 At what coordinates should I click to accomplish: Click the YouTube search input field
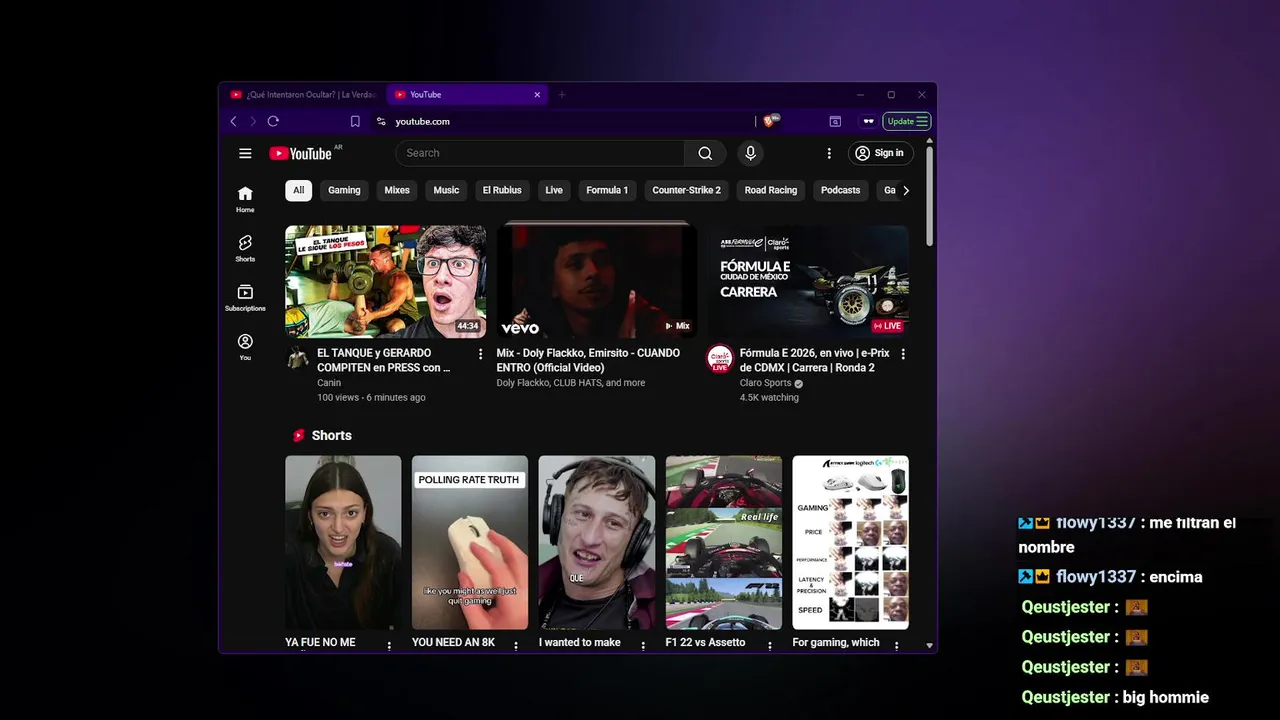pyautogui.click(x=540, y=153)
